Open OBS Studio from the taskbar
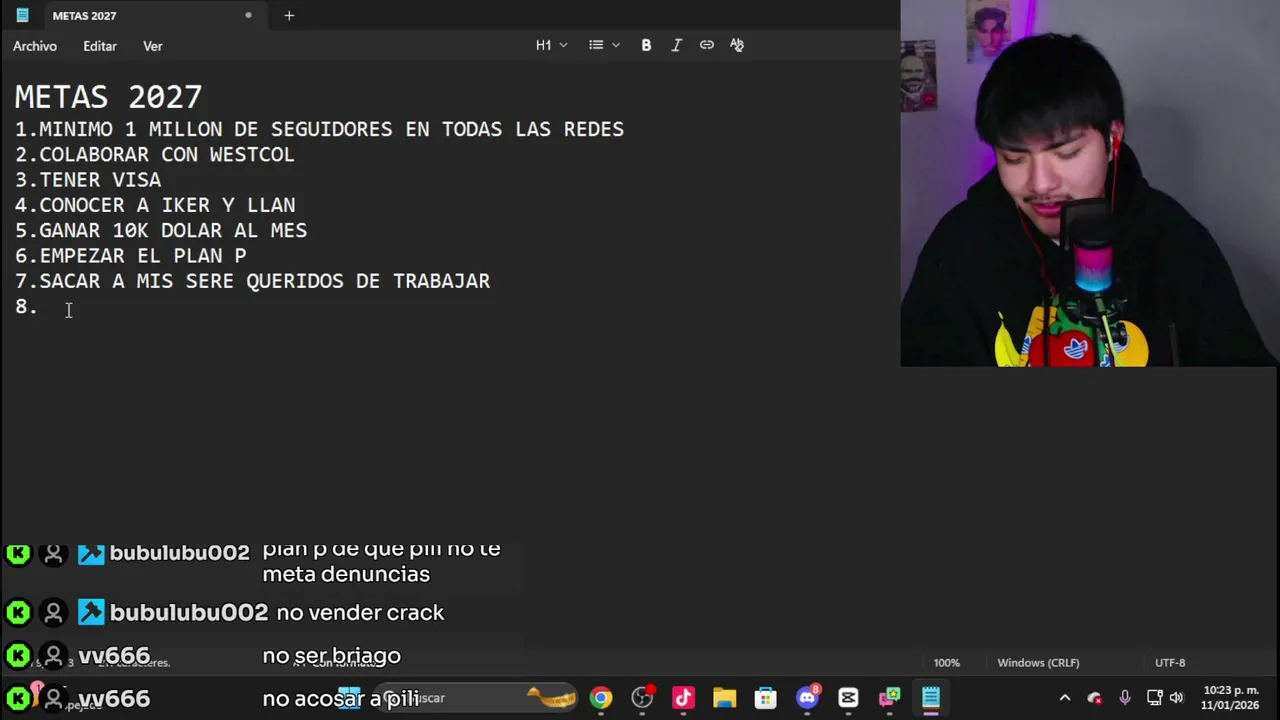1280x720 pixels. click(x=642, y=698)
